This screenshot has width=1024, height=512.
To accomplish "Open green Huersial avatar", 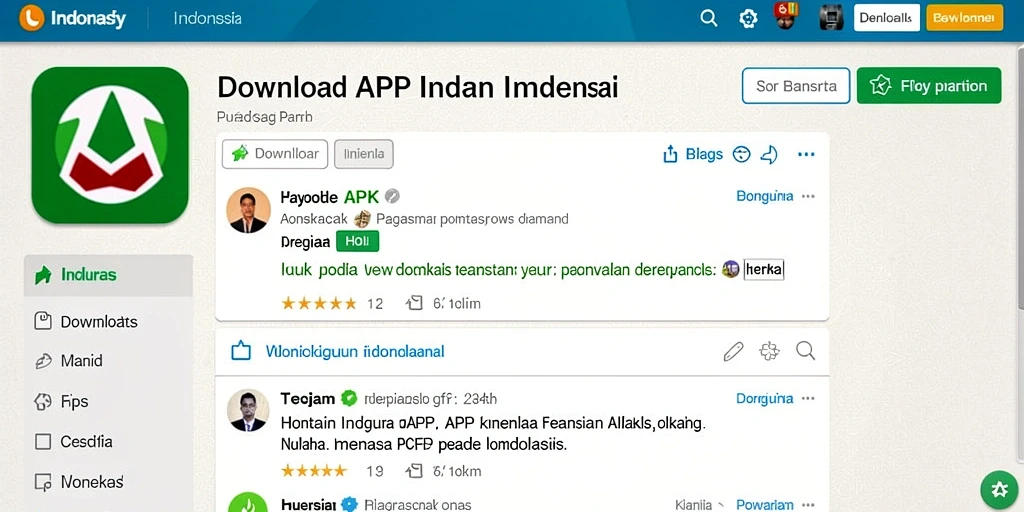I will (248, 502).
